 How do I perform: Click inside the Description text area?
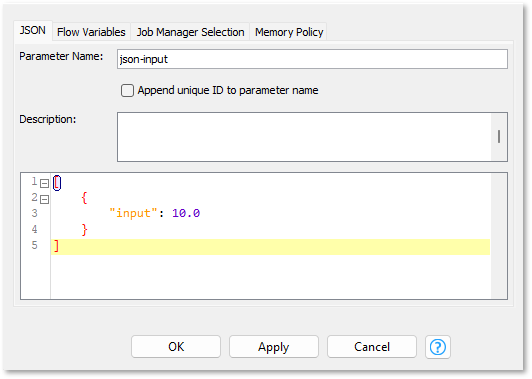click(304, 137)
